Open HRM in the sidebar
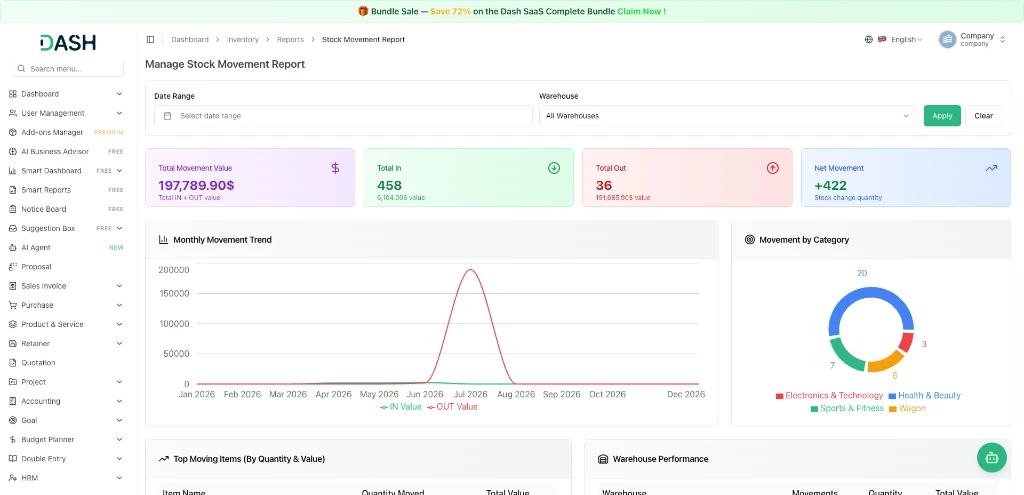This screenshot has width=1024, height=495. (66, 478)
